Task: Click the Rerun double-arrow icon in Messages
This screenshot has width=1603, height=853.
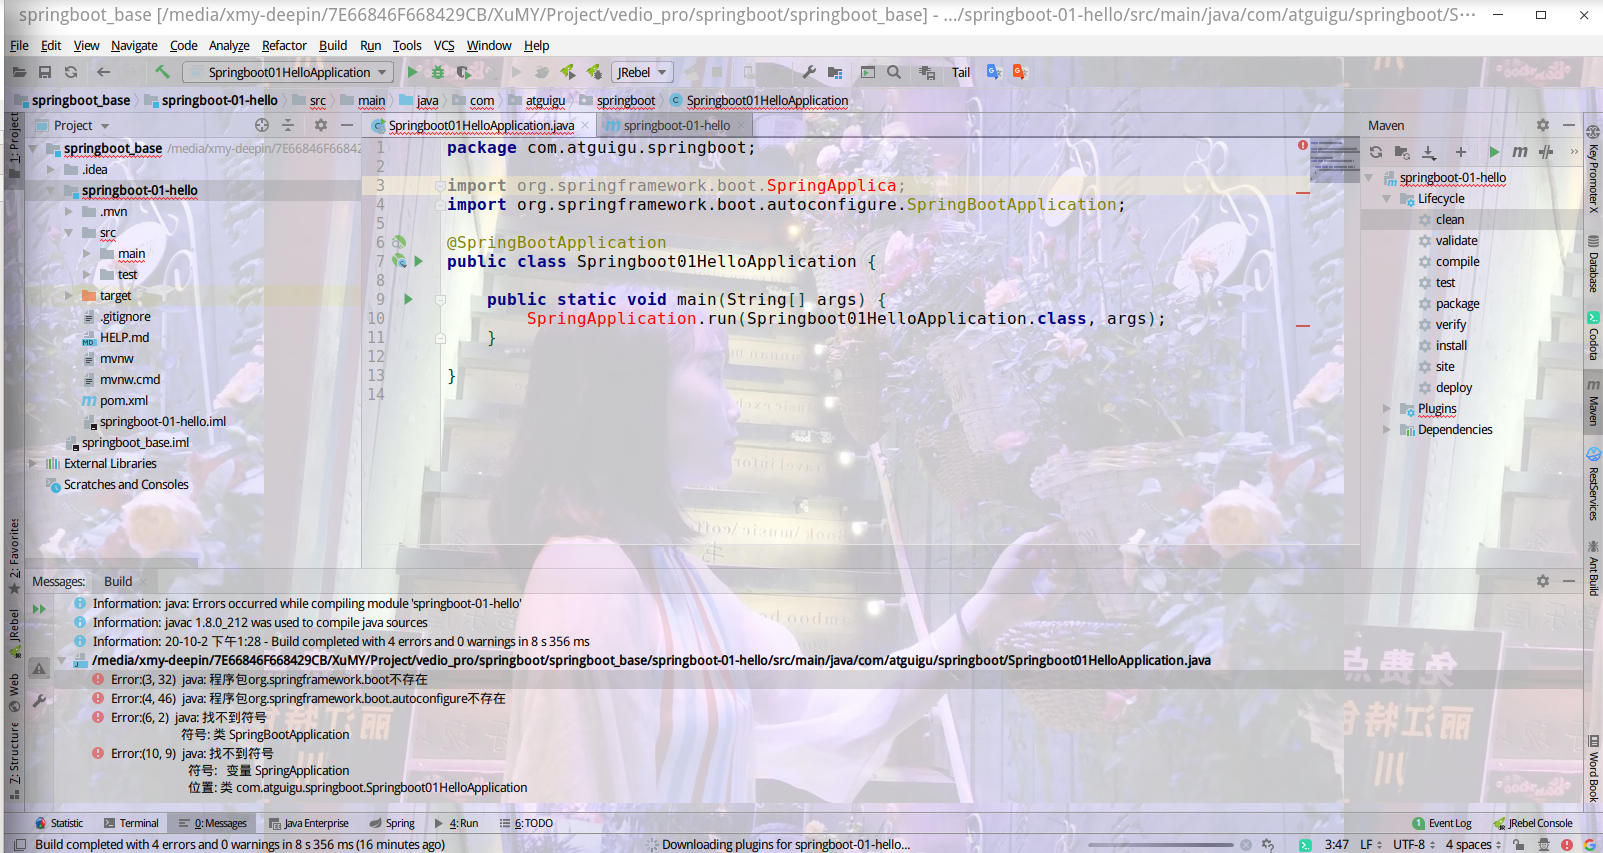Action: click(39, 609)
